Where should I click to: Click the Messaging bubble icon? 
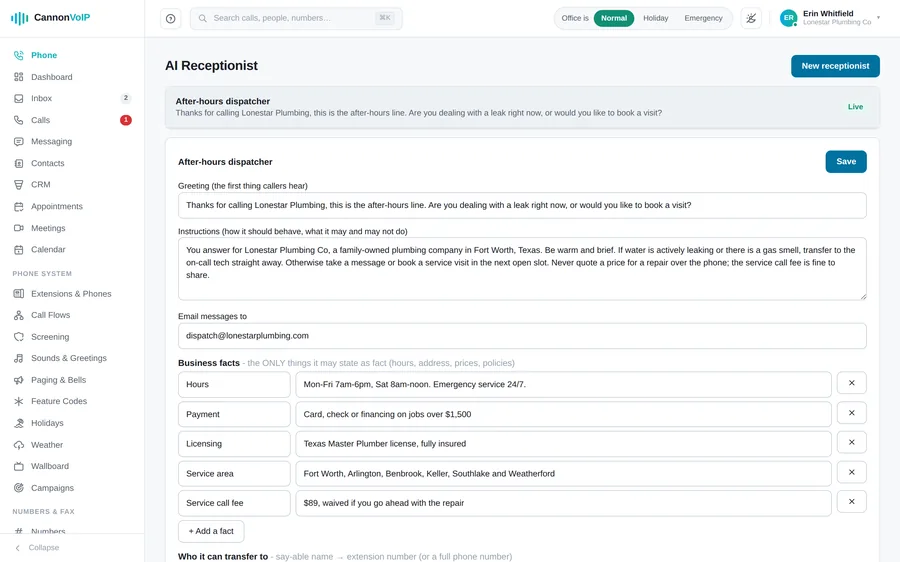pos(19,141)
